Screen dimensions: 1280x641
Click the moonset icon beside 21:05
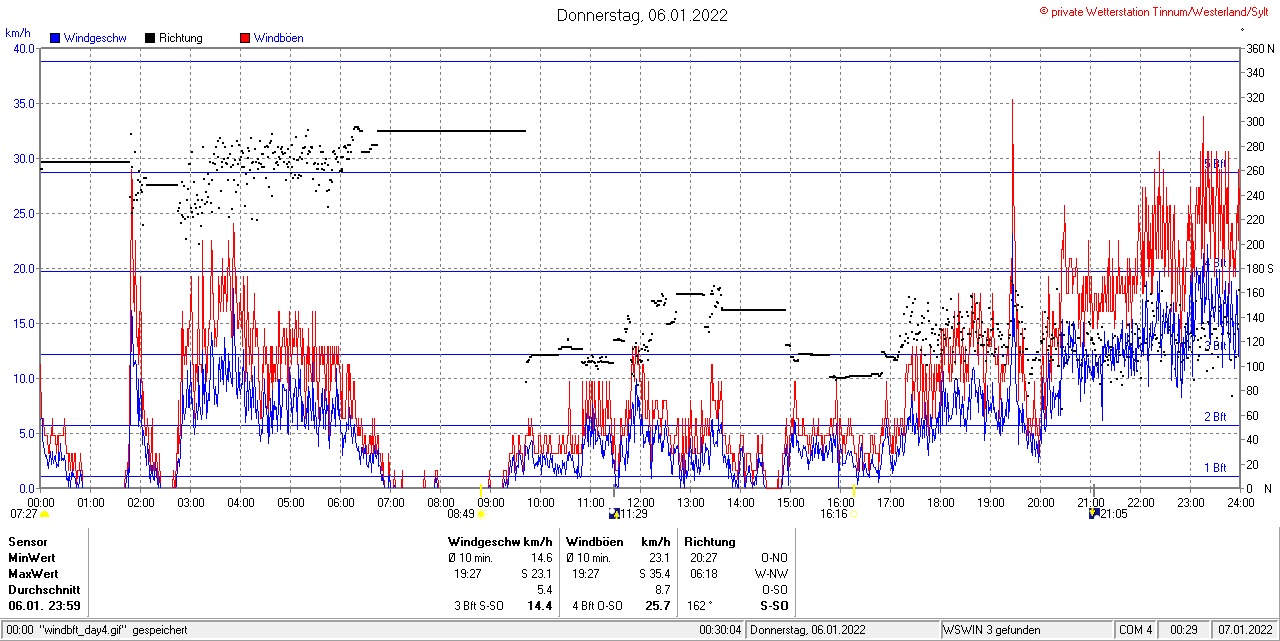1094,514
